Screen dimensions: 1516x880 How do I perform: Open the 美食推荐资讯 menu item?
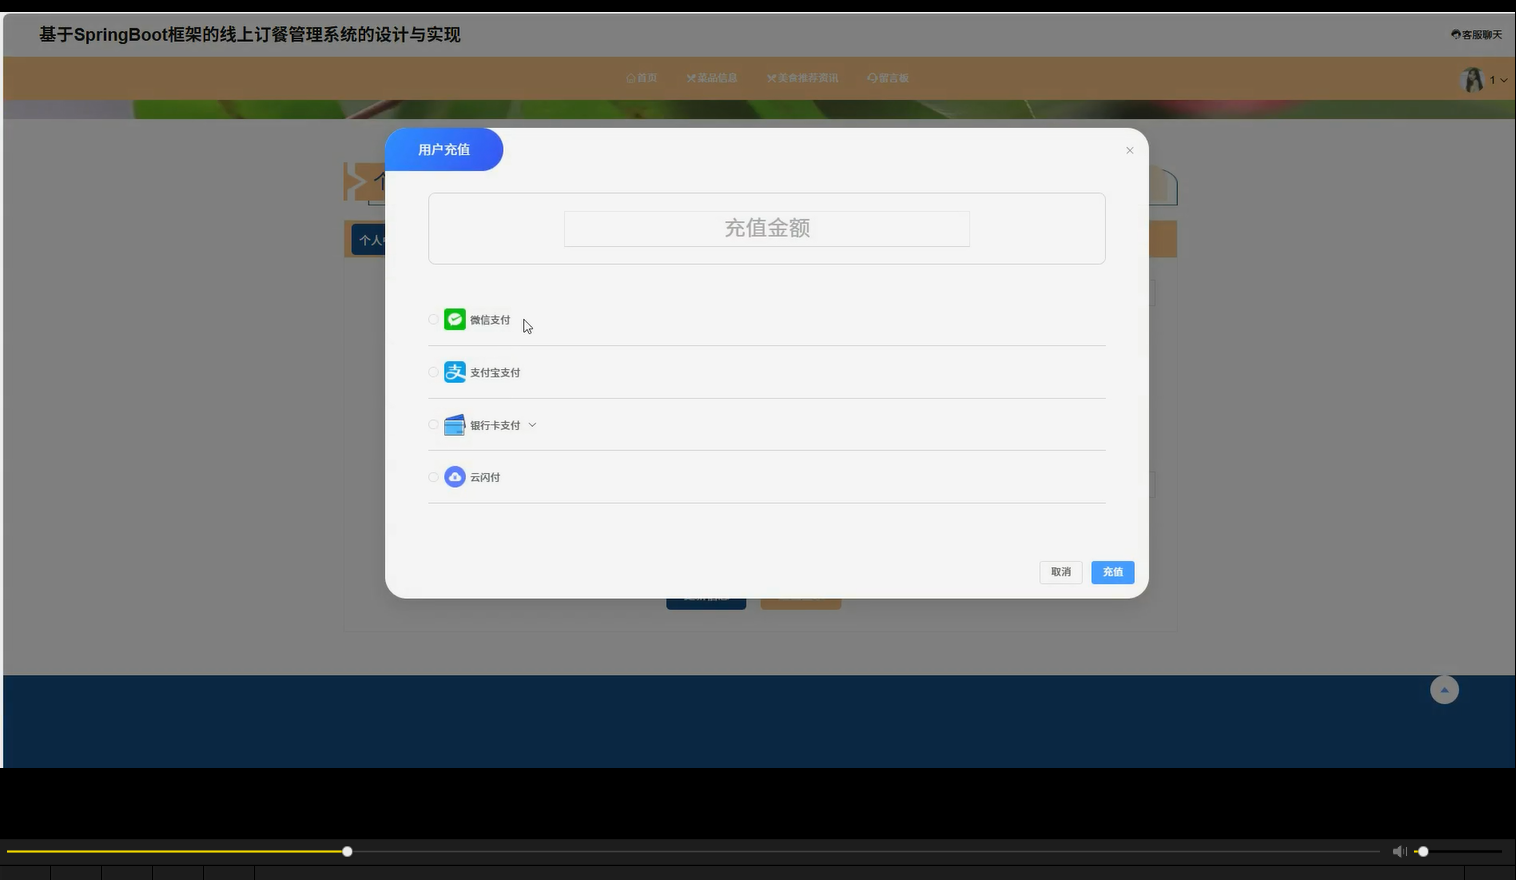point(803,77)
